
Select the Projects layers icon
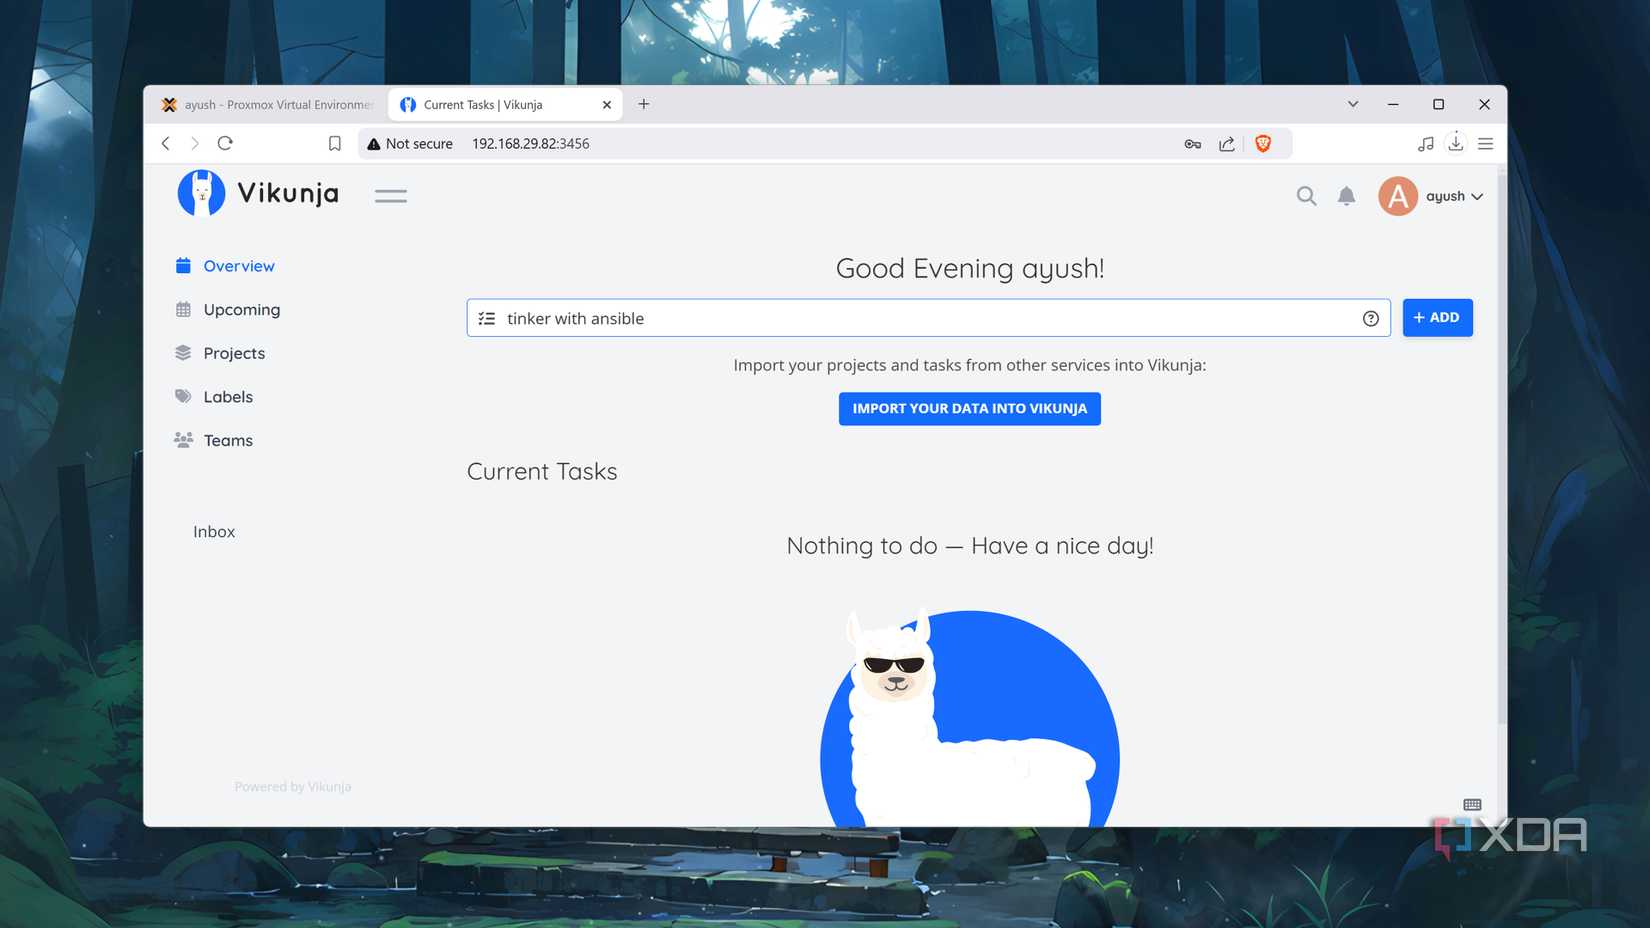[183, 352]
